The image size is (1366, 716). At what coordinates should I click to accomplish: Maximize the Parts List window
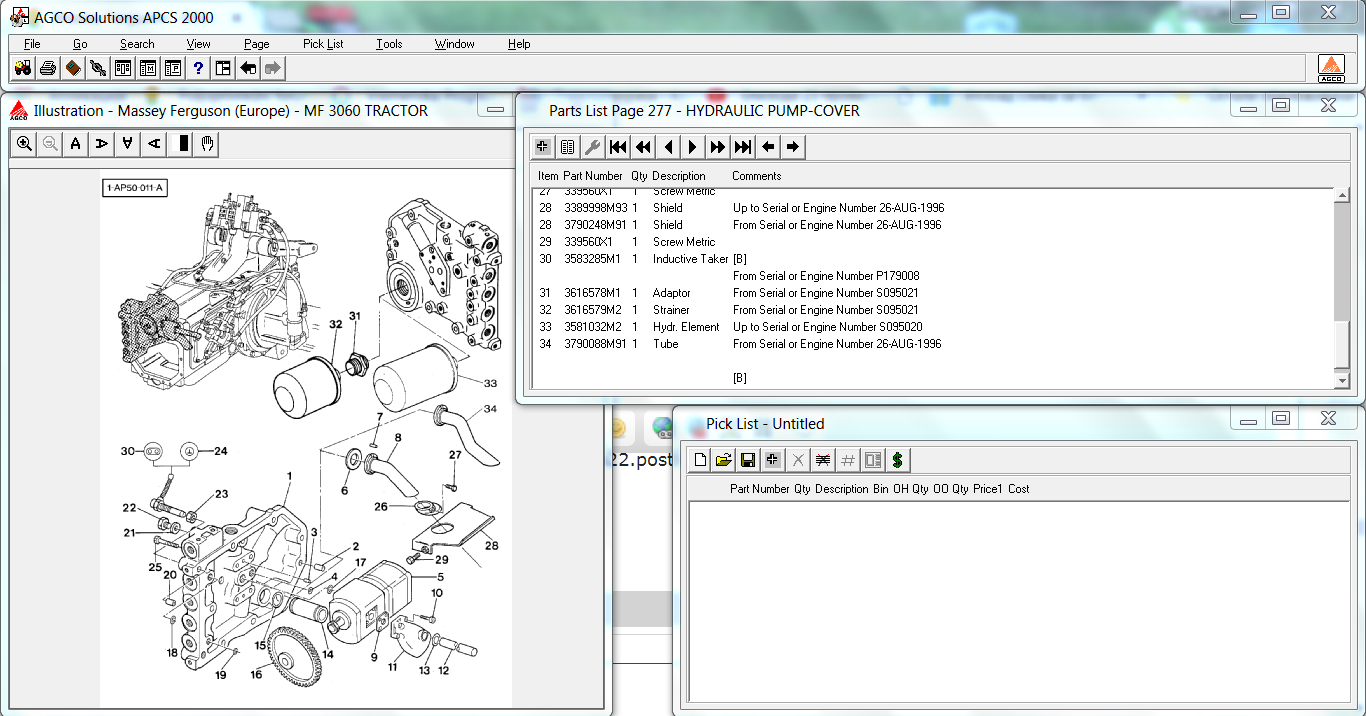tap(1281, 105)
